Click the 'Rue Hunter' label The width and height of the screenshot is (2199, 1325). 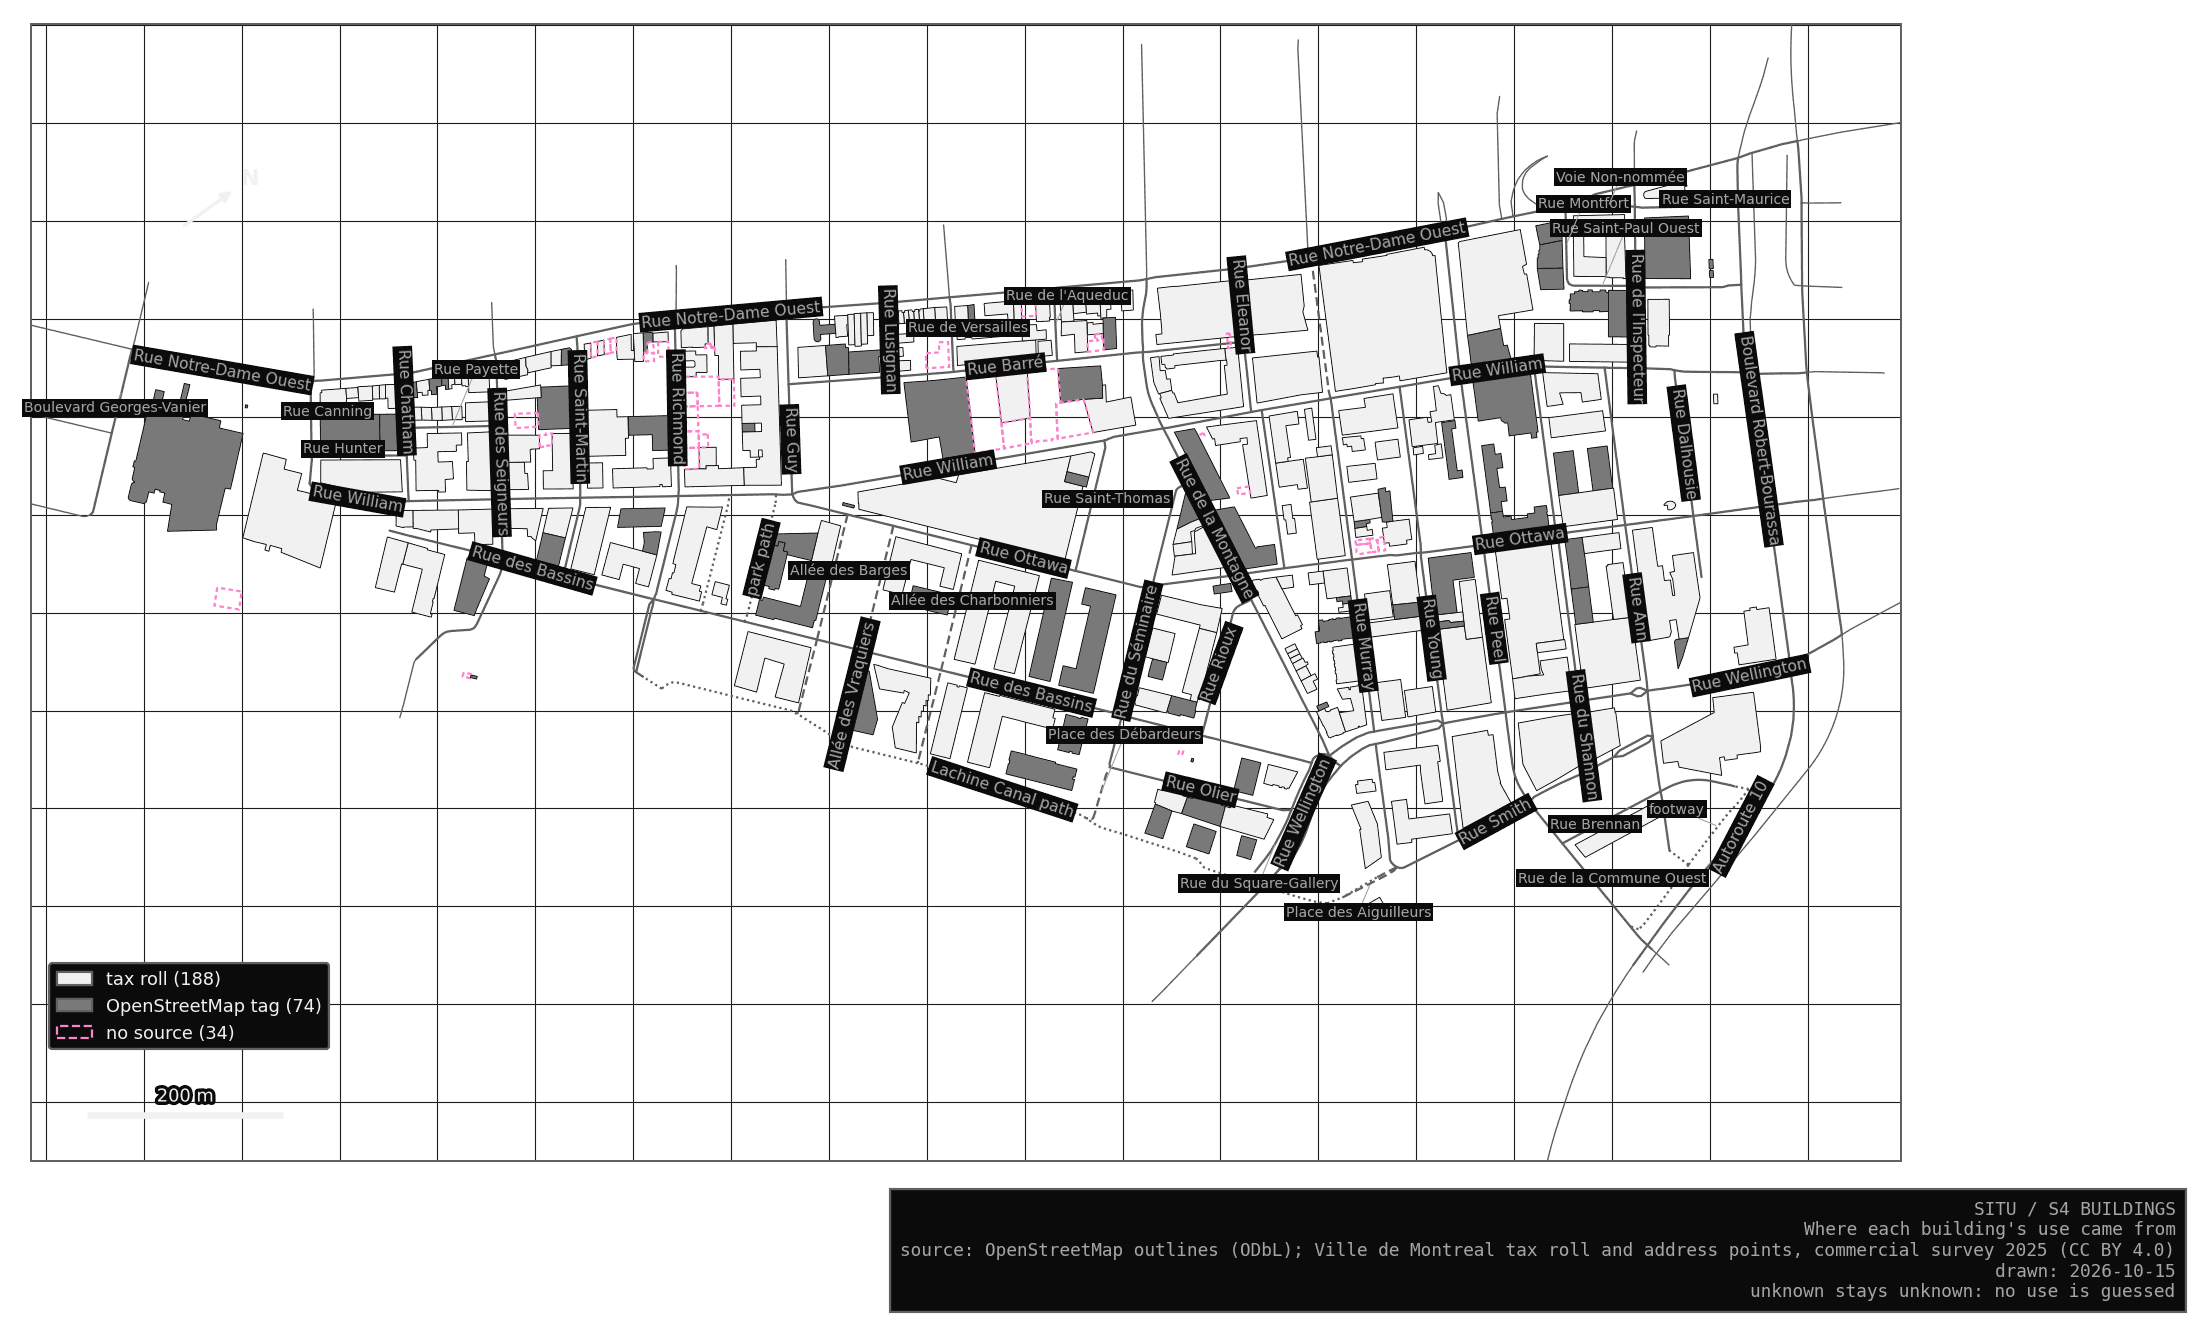point(343,449)
